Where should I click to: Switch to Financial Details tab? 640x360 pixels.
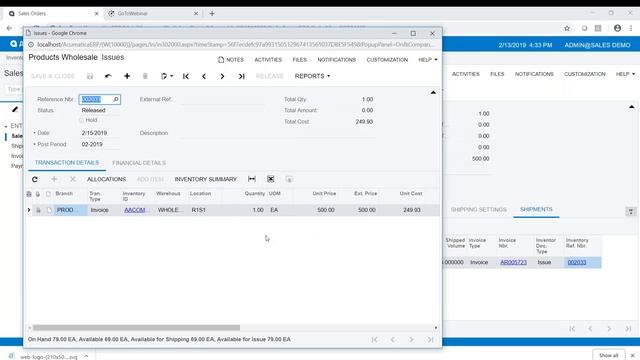coord(139,163)
